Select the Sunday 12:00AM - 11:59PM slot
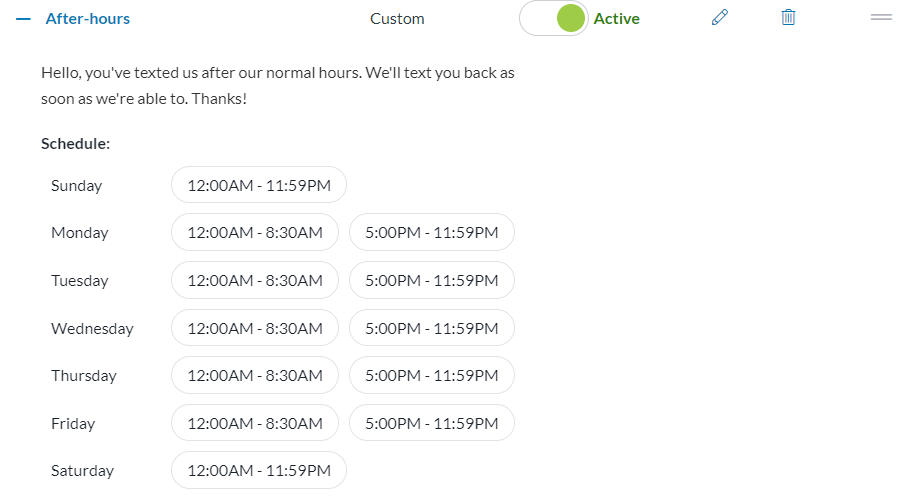 coord(259,185)
